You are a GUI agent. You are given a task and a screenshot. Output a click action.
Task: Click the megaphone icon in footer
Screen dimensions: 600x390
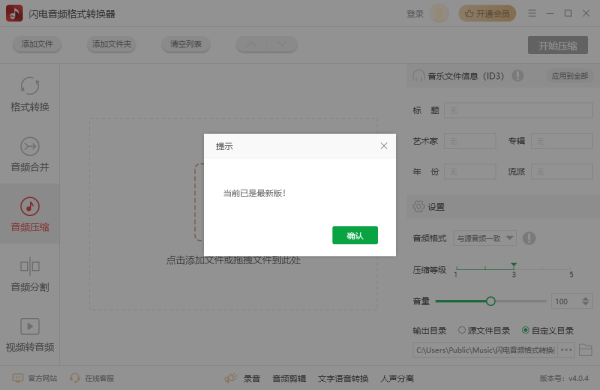(230, 378)
